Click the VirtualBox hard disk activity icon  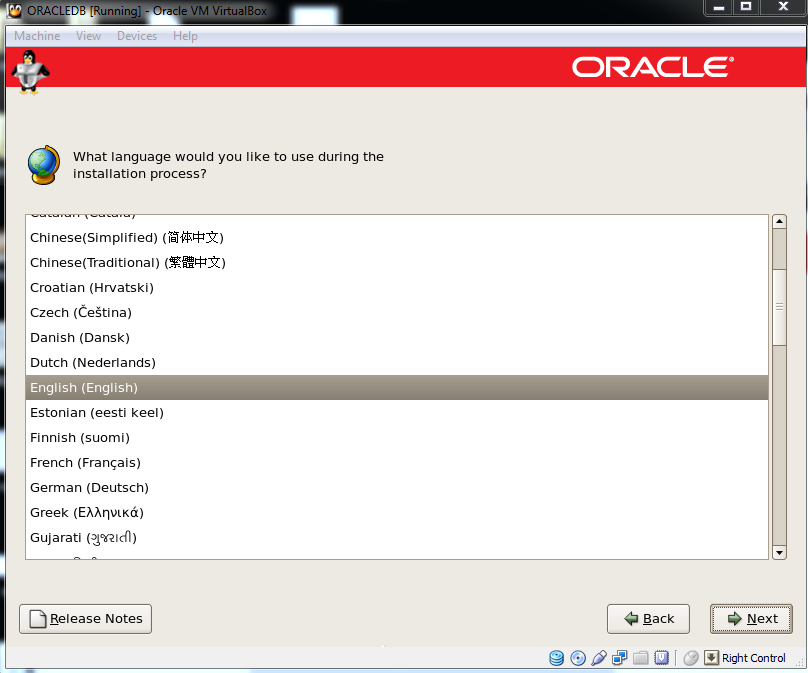(557, 658)
